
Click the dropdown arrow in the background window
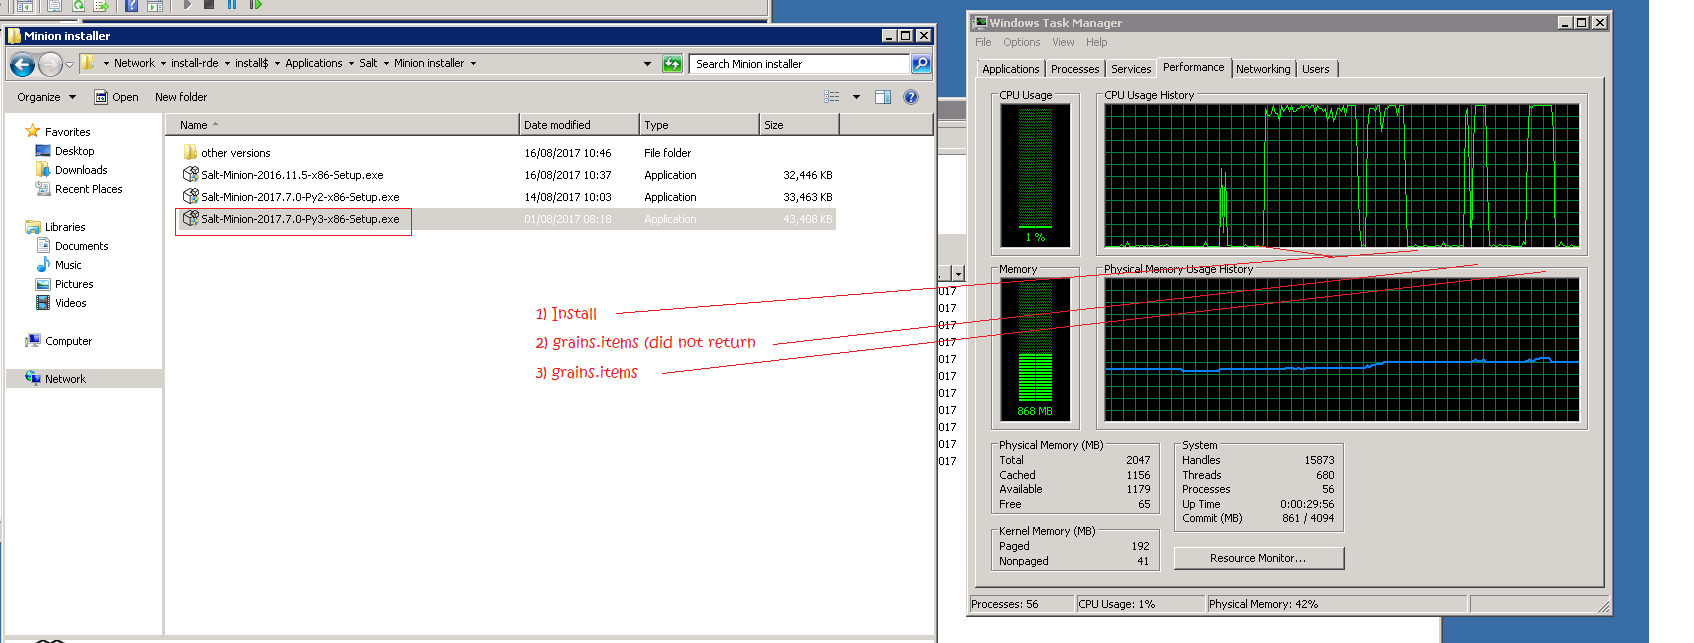(957, 274)
